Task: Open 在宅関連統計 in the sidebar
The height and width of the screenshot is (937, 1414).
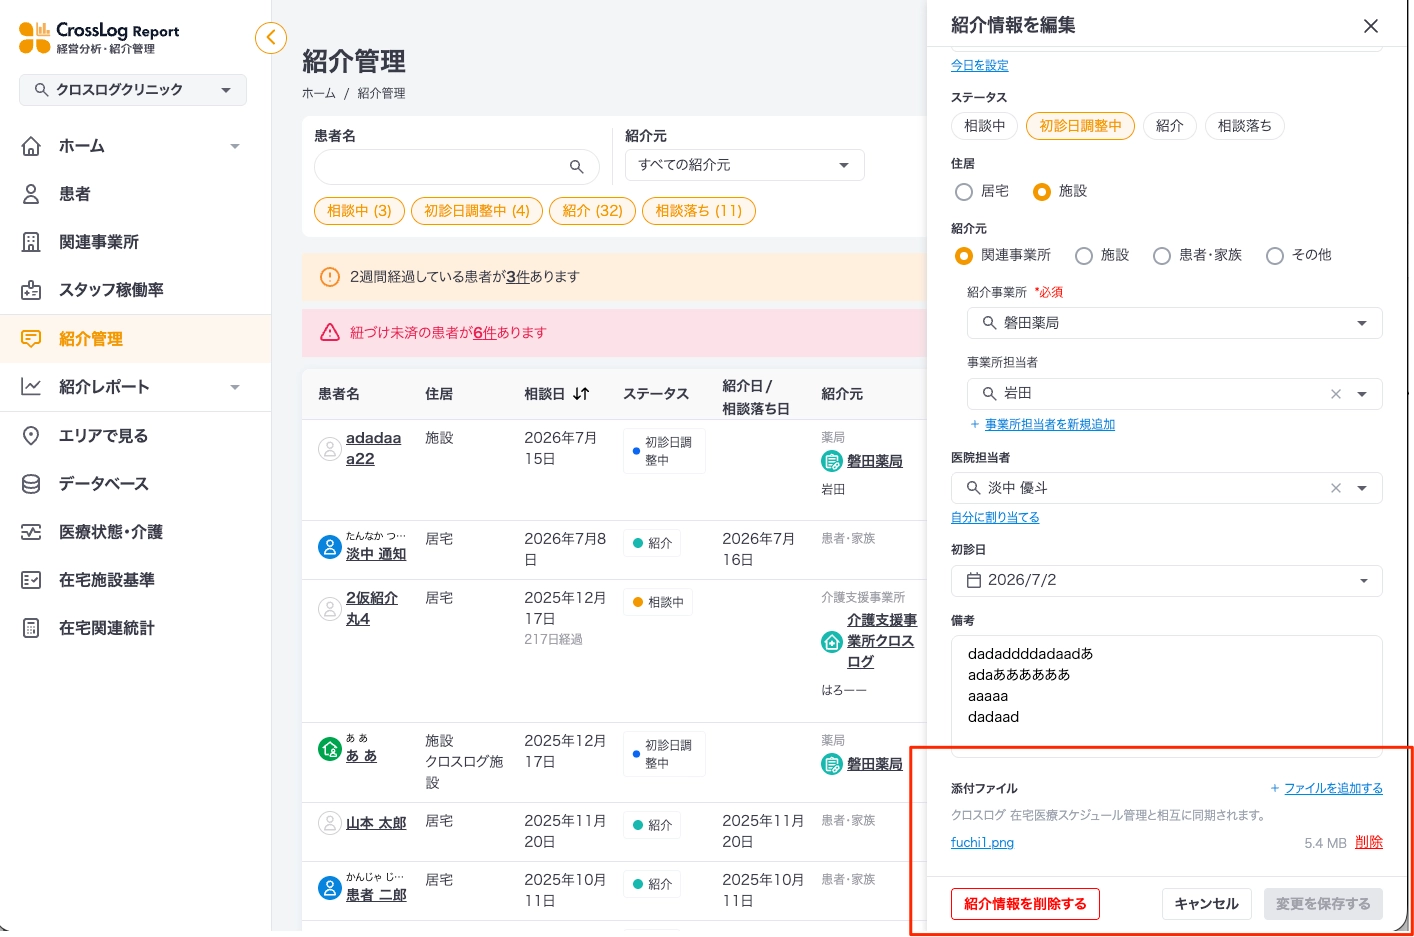Action: [x=107, y=628]
